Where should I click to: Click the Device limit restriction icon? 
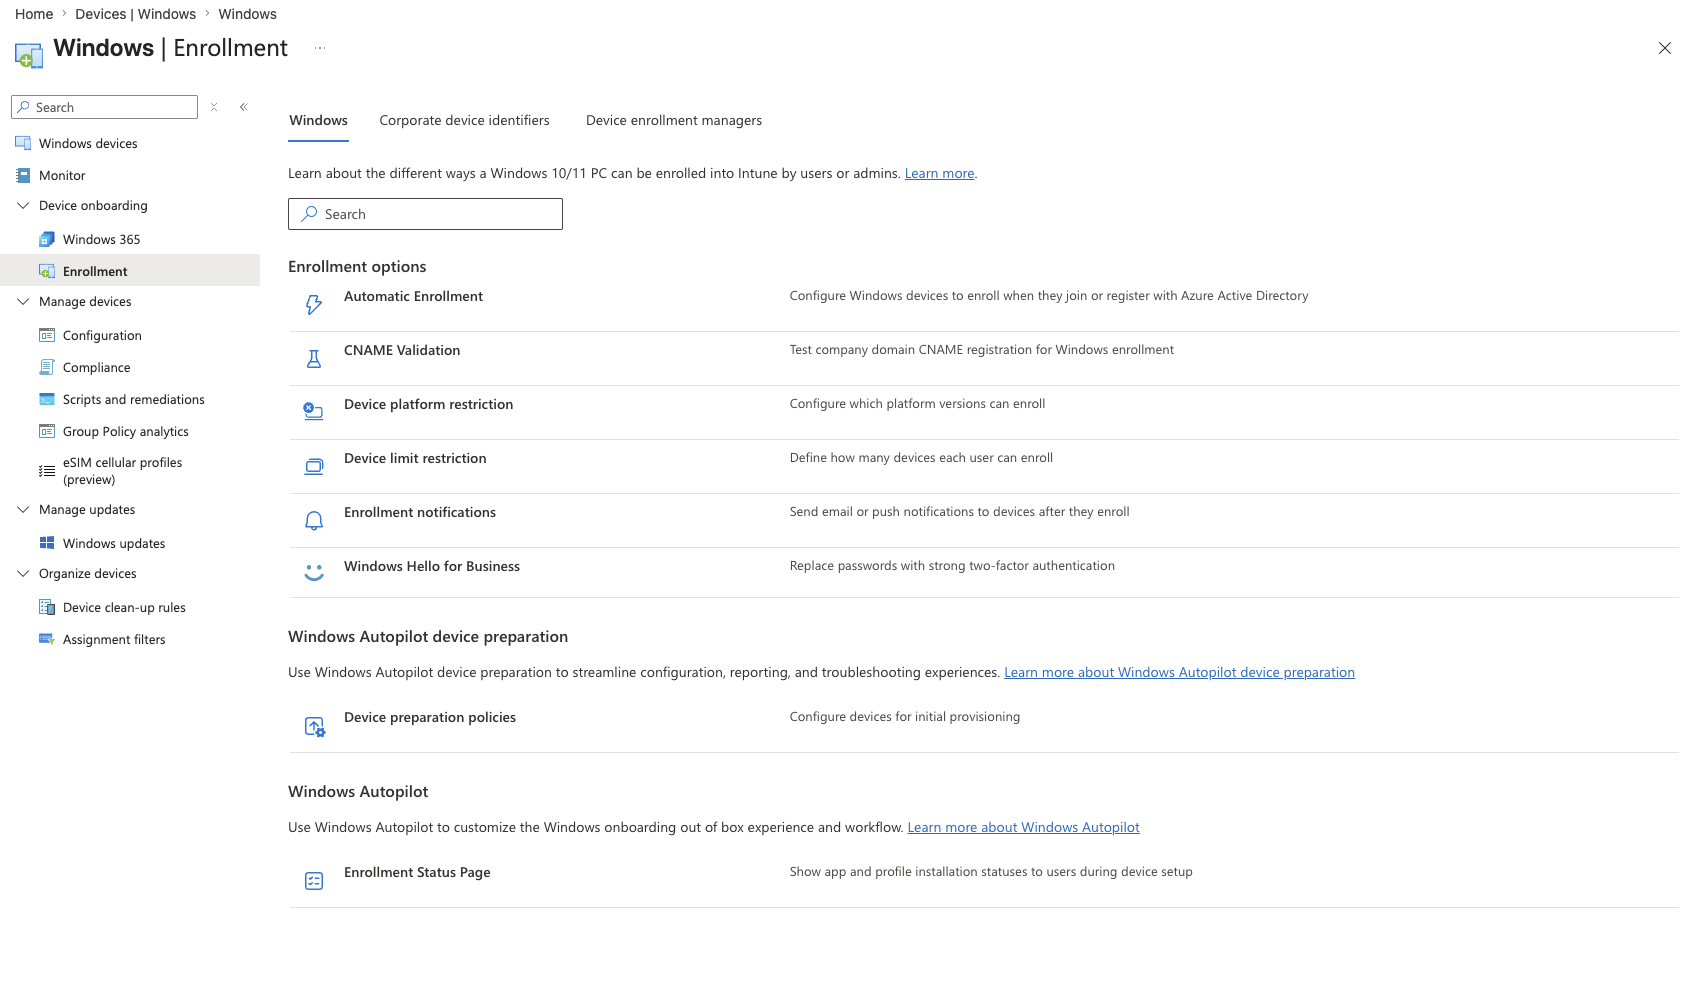point(314,466)
